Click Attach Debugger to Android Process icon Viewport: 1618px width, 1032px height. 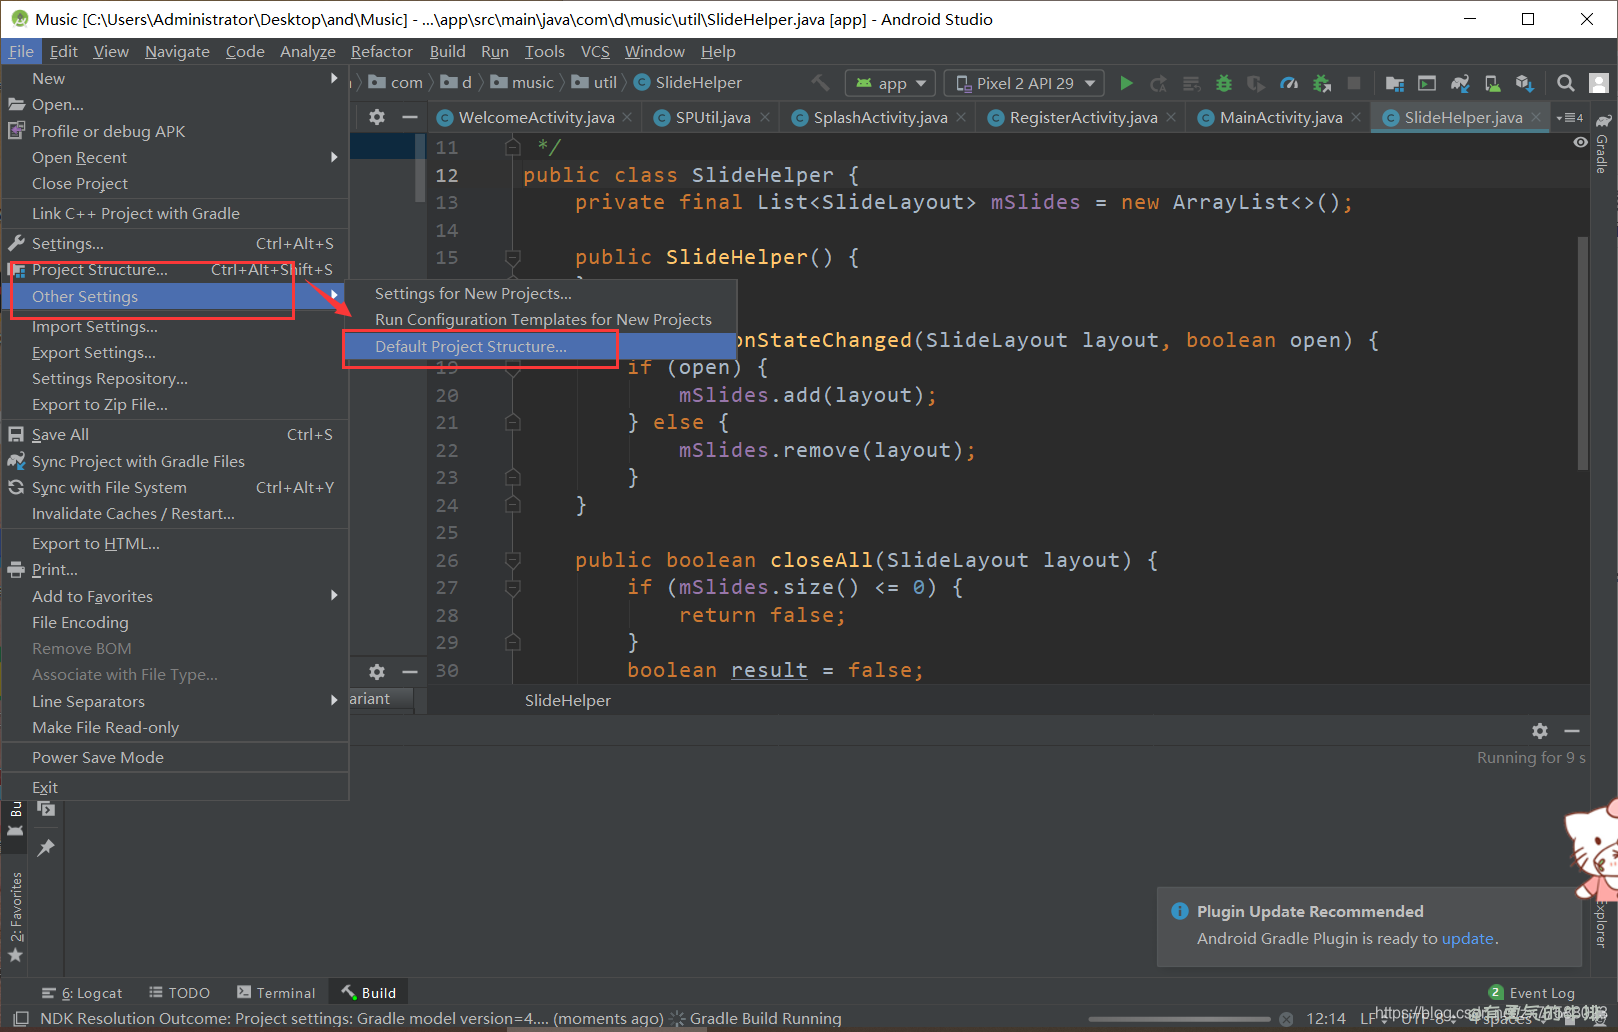(1322, 83)
